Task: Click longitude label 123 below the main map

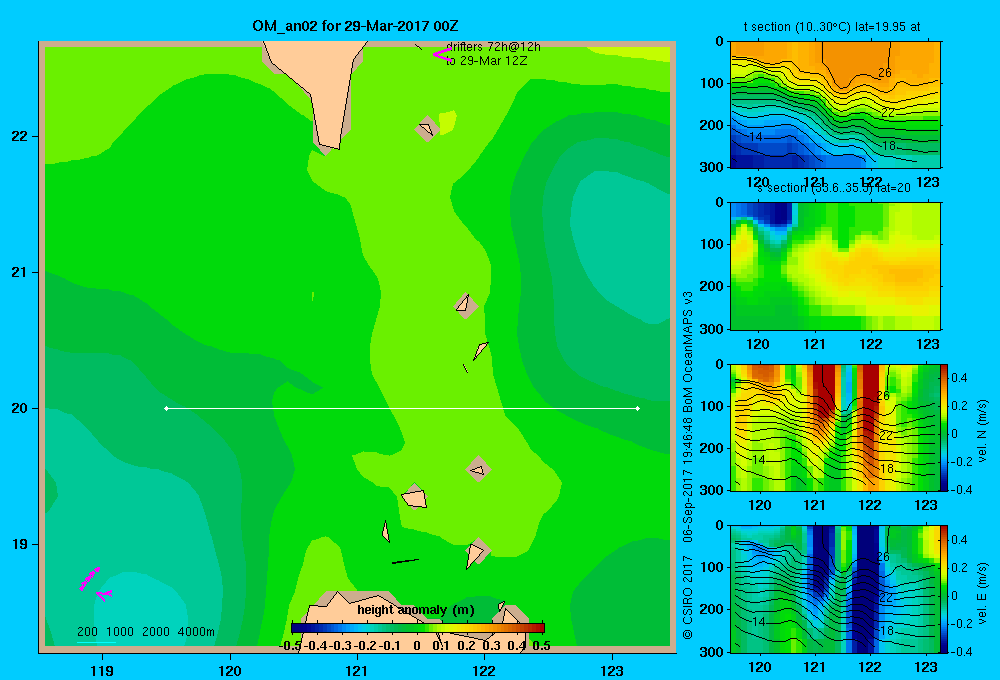Action: [x=612, y=670]
